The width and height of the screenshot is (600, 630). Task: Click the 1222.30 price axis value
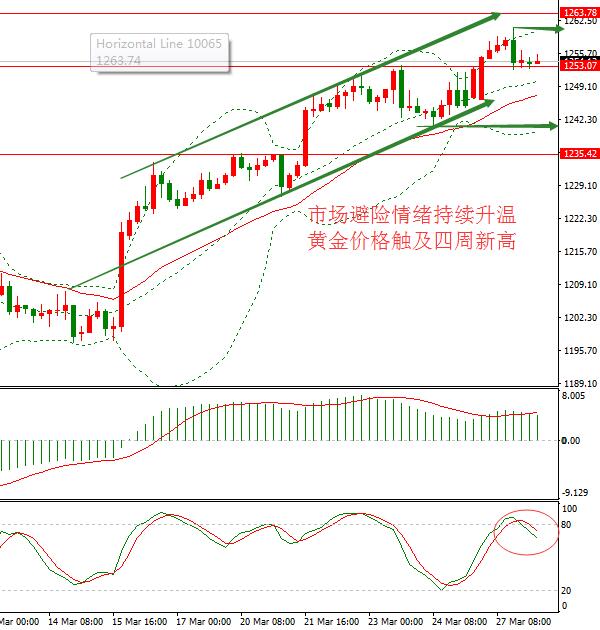pos(580,218)
